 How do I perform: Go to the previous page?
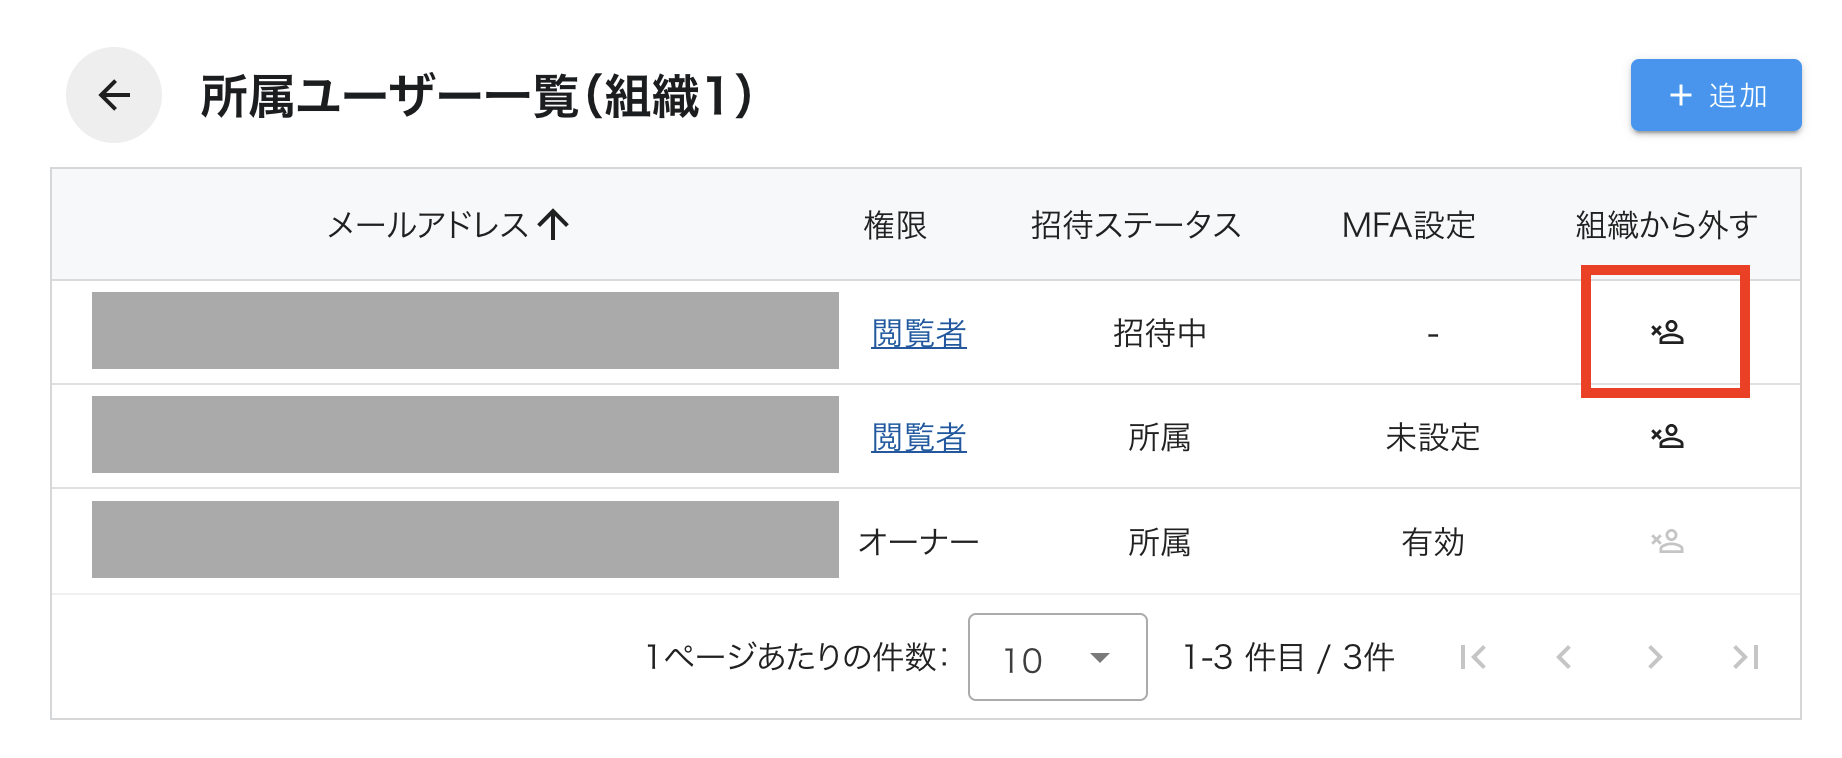(1562, 657)
